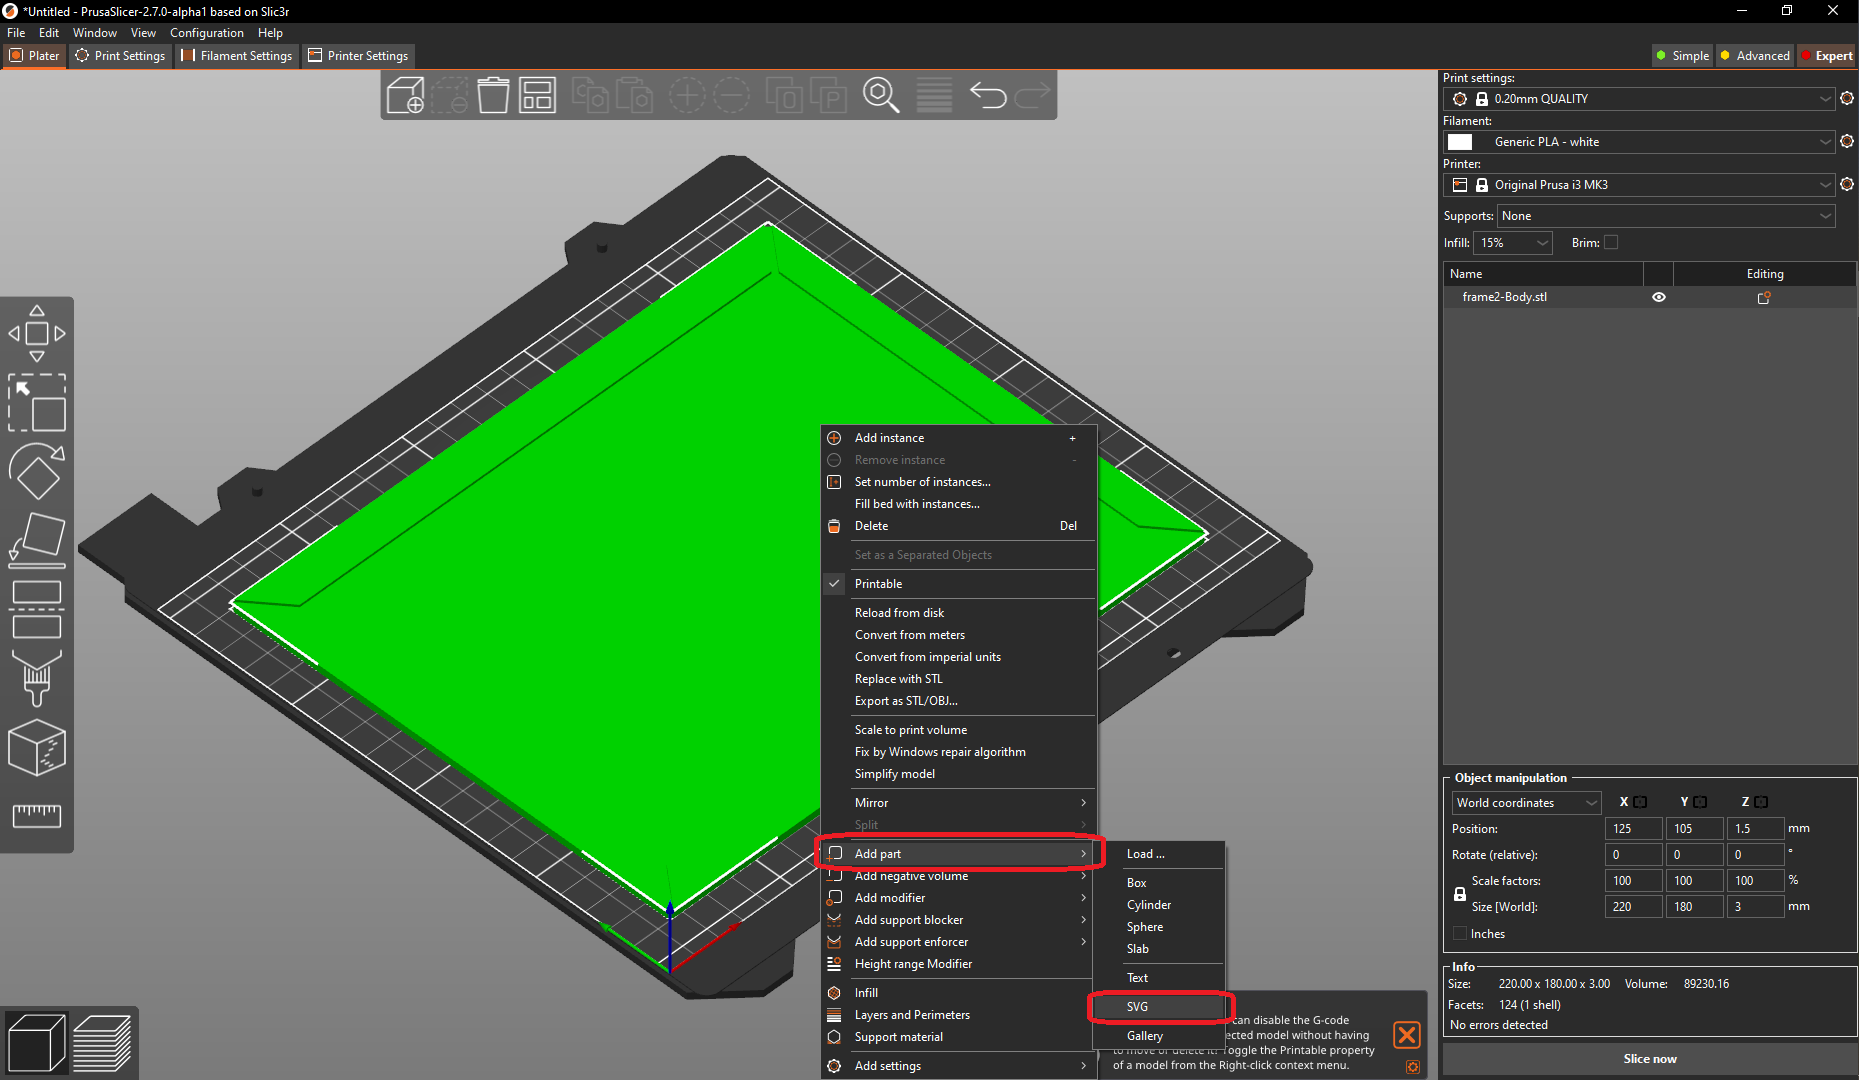Switch to the Print Settings tab

point(120,56)
